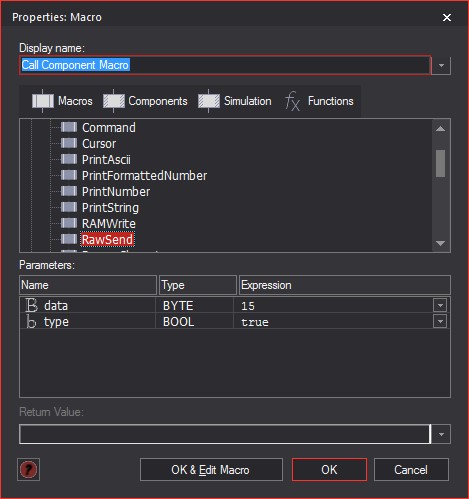Close the Properties: Macro dialog
Screen dimensions: 469x499
447,17
